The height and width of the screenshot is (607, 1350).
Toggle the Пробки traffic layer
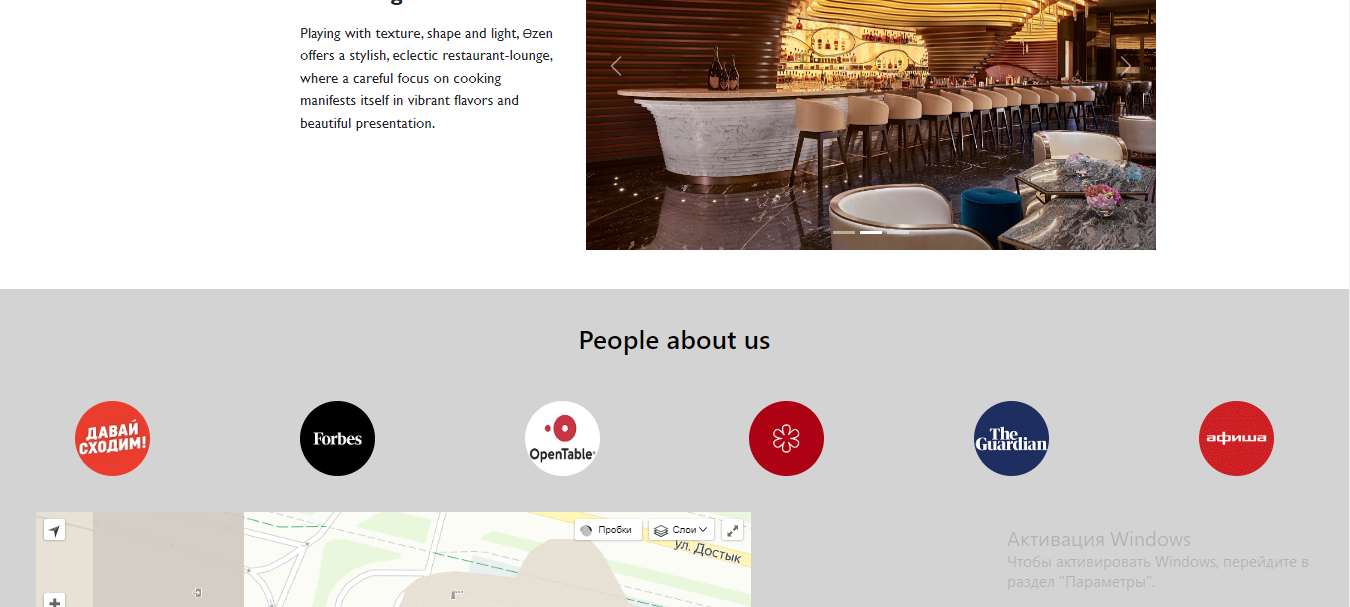click(x=608, y=530)
